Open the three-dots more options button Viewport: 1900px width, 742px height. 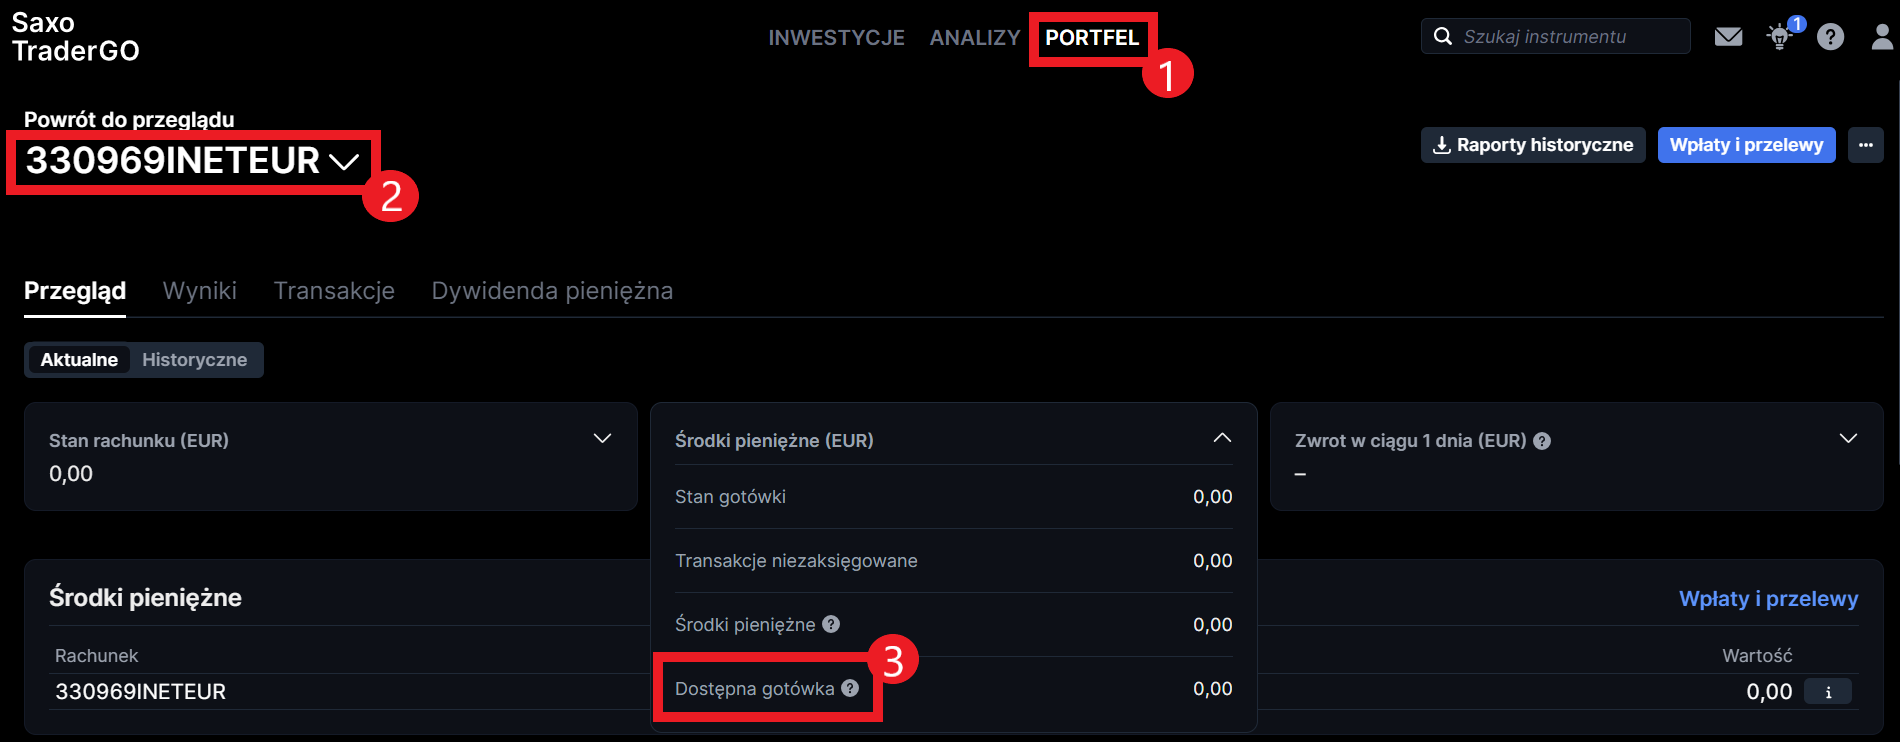tap(1866, 145)
